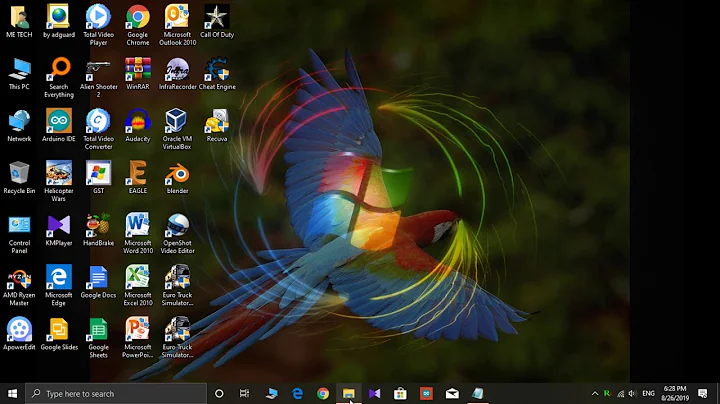Select the EAGLE desktop shortcut

(138, 178)
